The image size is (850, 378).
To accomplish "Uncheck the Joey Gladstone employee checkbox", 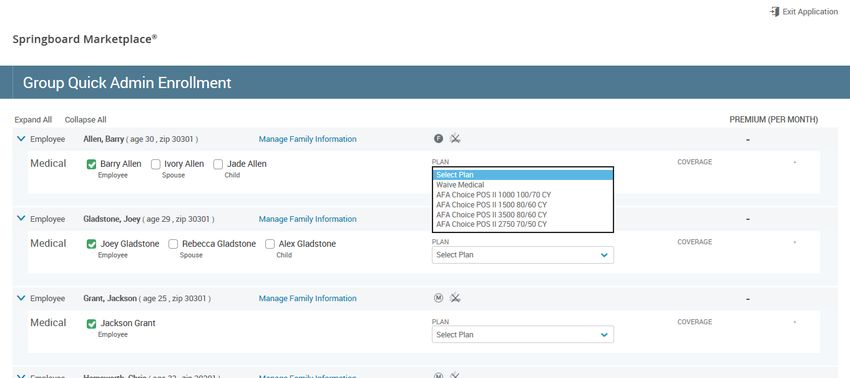I will coord(92,244).
